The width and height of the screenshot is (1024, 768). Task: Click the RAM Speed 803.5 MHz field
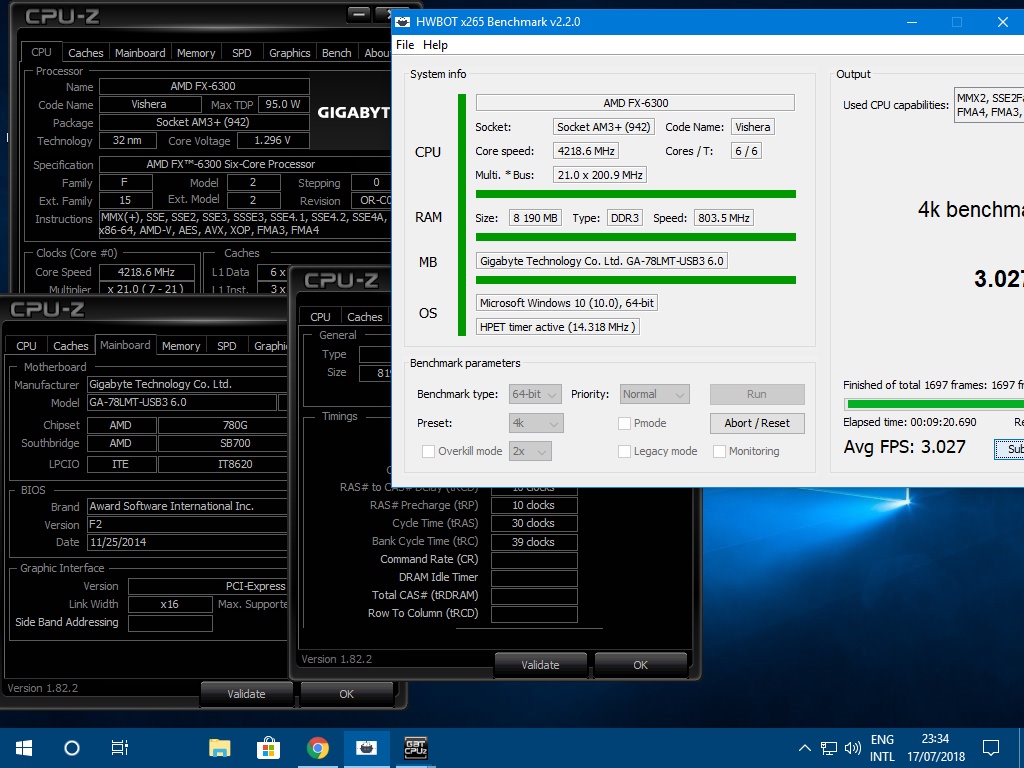pos(724,218)
